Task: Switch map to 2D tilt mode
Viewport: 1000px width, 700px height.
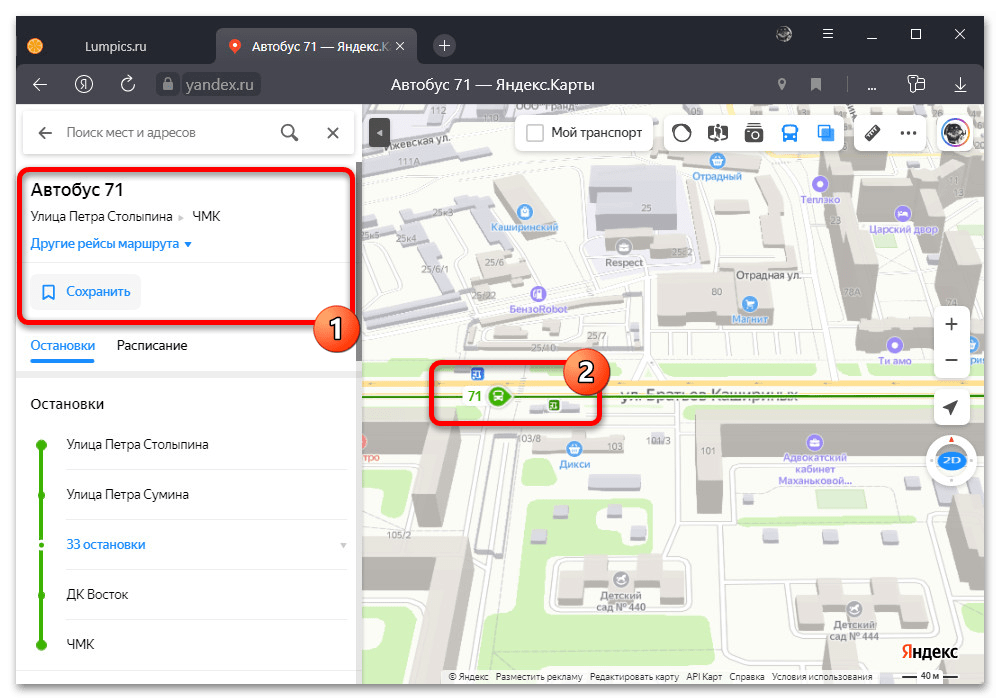Action: [x=950, y=461]
